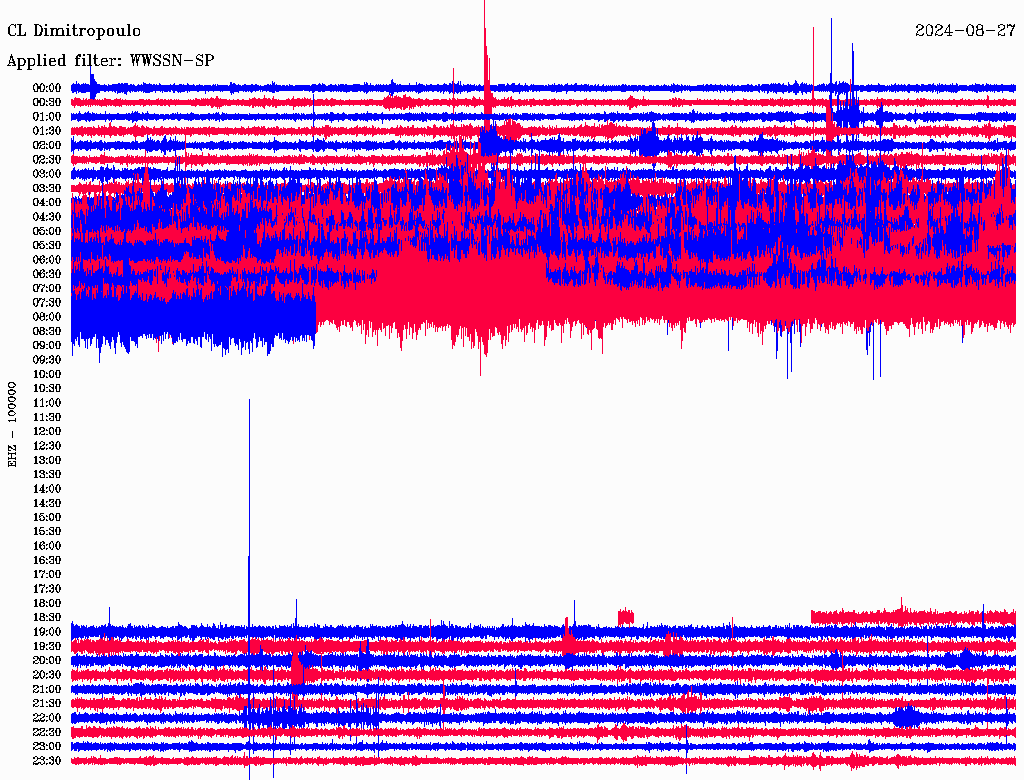The width and height of the screenshot is (1024, 780).
Task: Click the 13:30 time label
Action: point(47,475)
